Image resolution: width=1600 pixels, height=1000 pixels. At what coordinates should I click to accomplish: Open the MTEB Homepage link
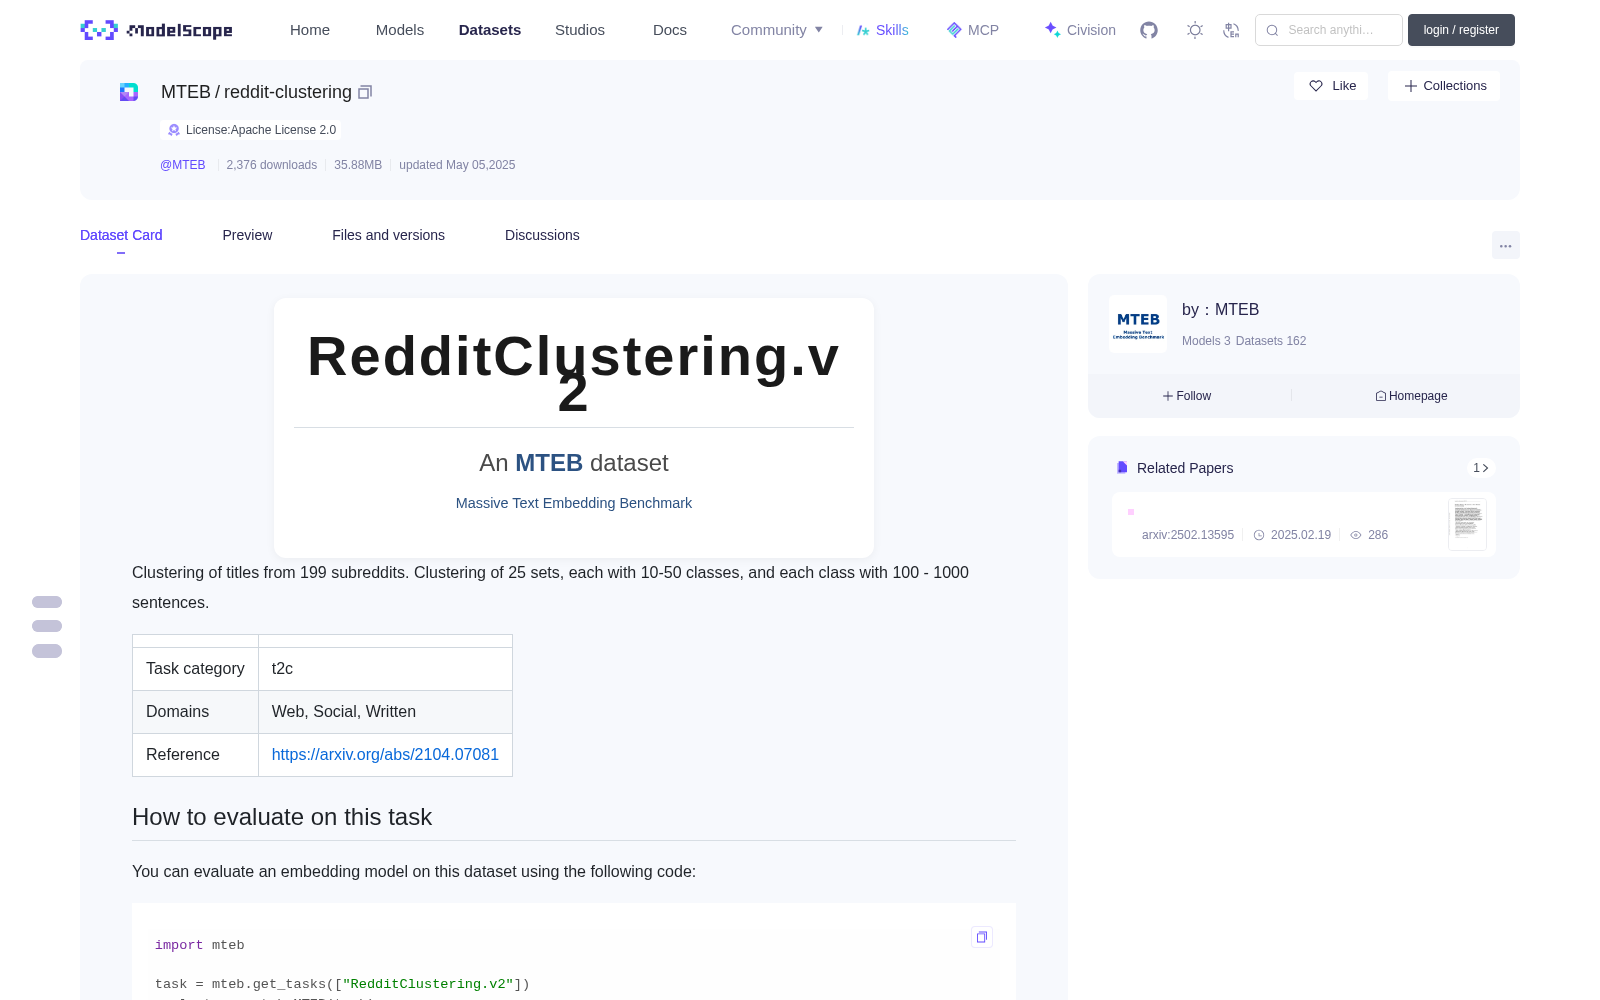click(1411, 396)
